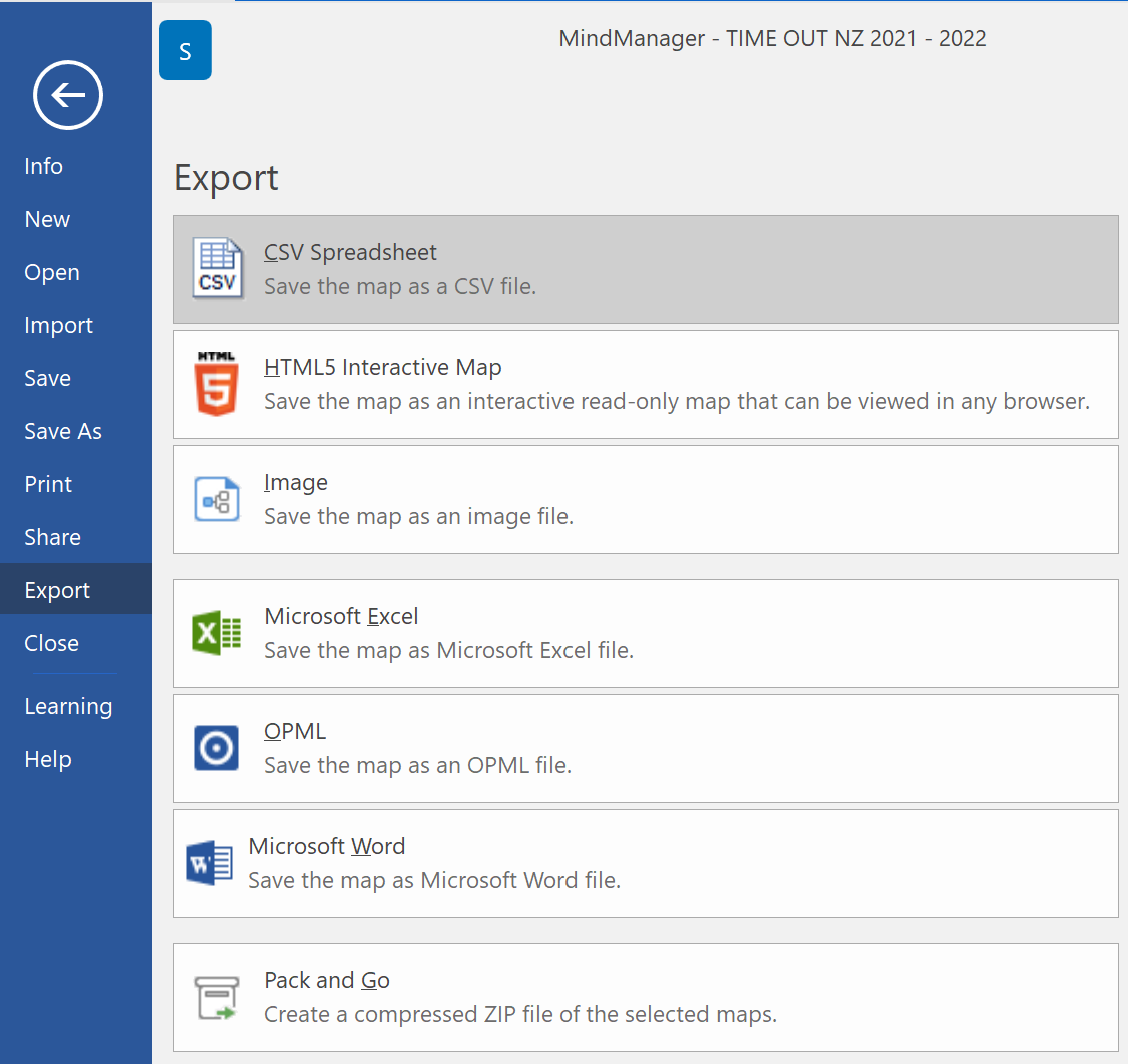The height and width of the screenshot is (1064, 1128).
Task: Switch to the Share section
Action: point(52,537)
